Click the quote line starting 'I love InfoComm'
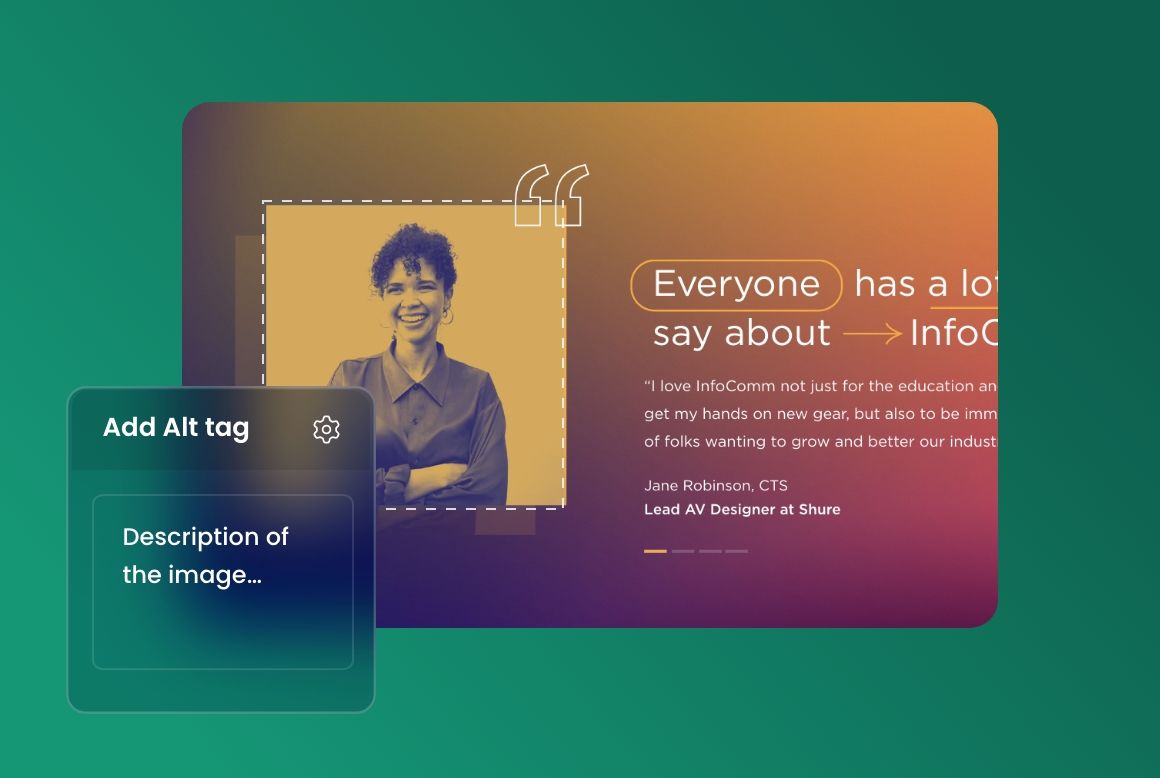 820,386
